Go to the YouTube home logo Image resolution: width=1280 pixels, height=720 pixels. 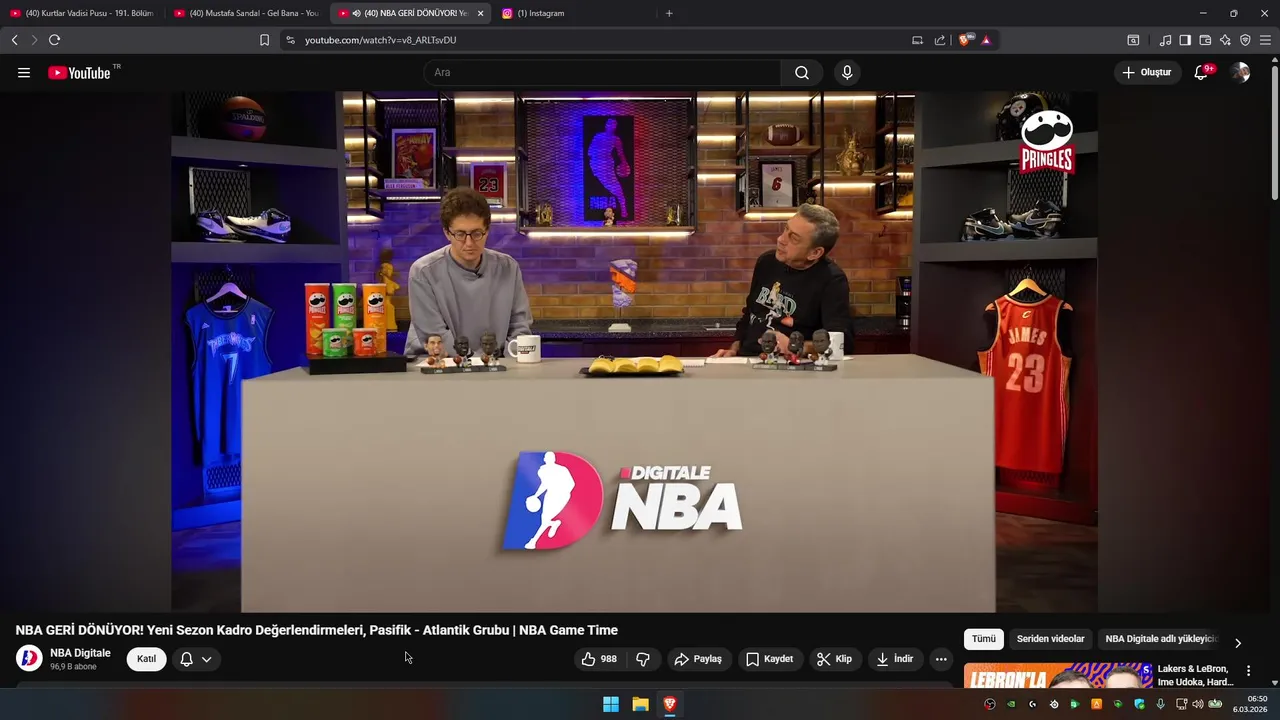79,73
